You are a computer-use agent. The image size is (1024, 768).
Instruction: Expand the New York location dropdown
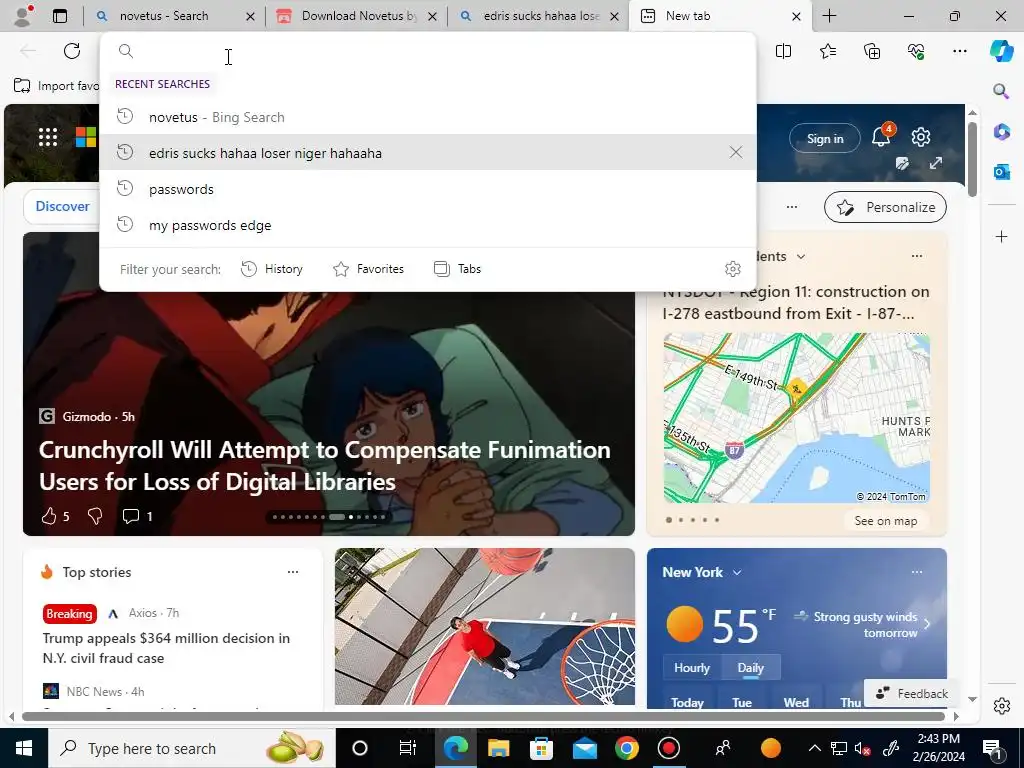point(737,573)
